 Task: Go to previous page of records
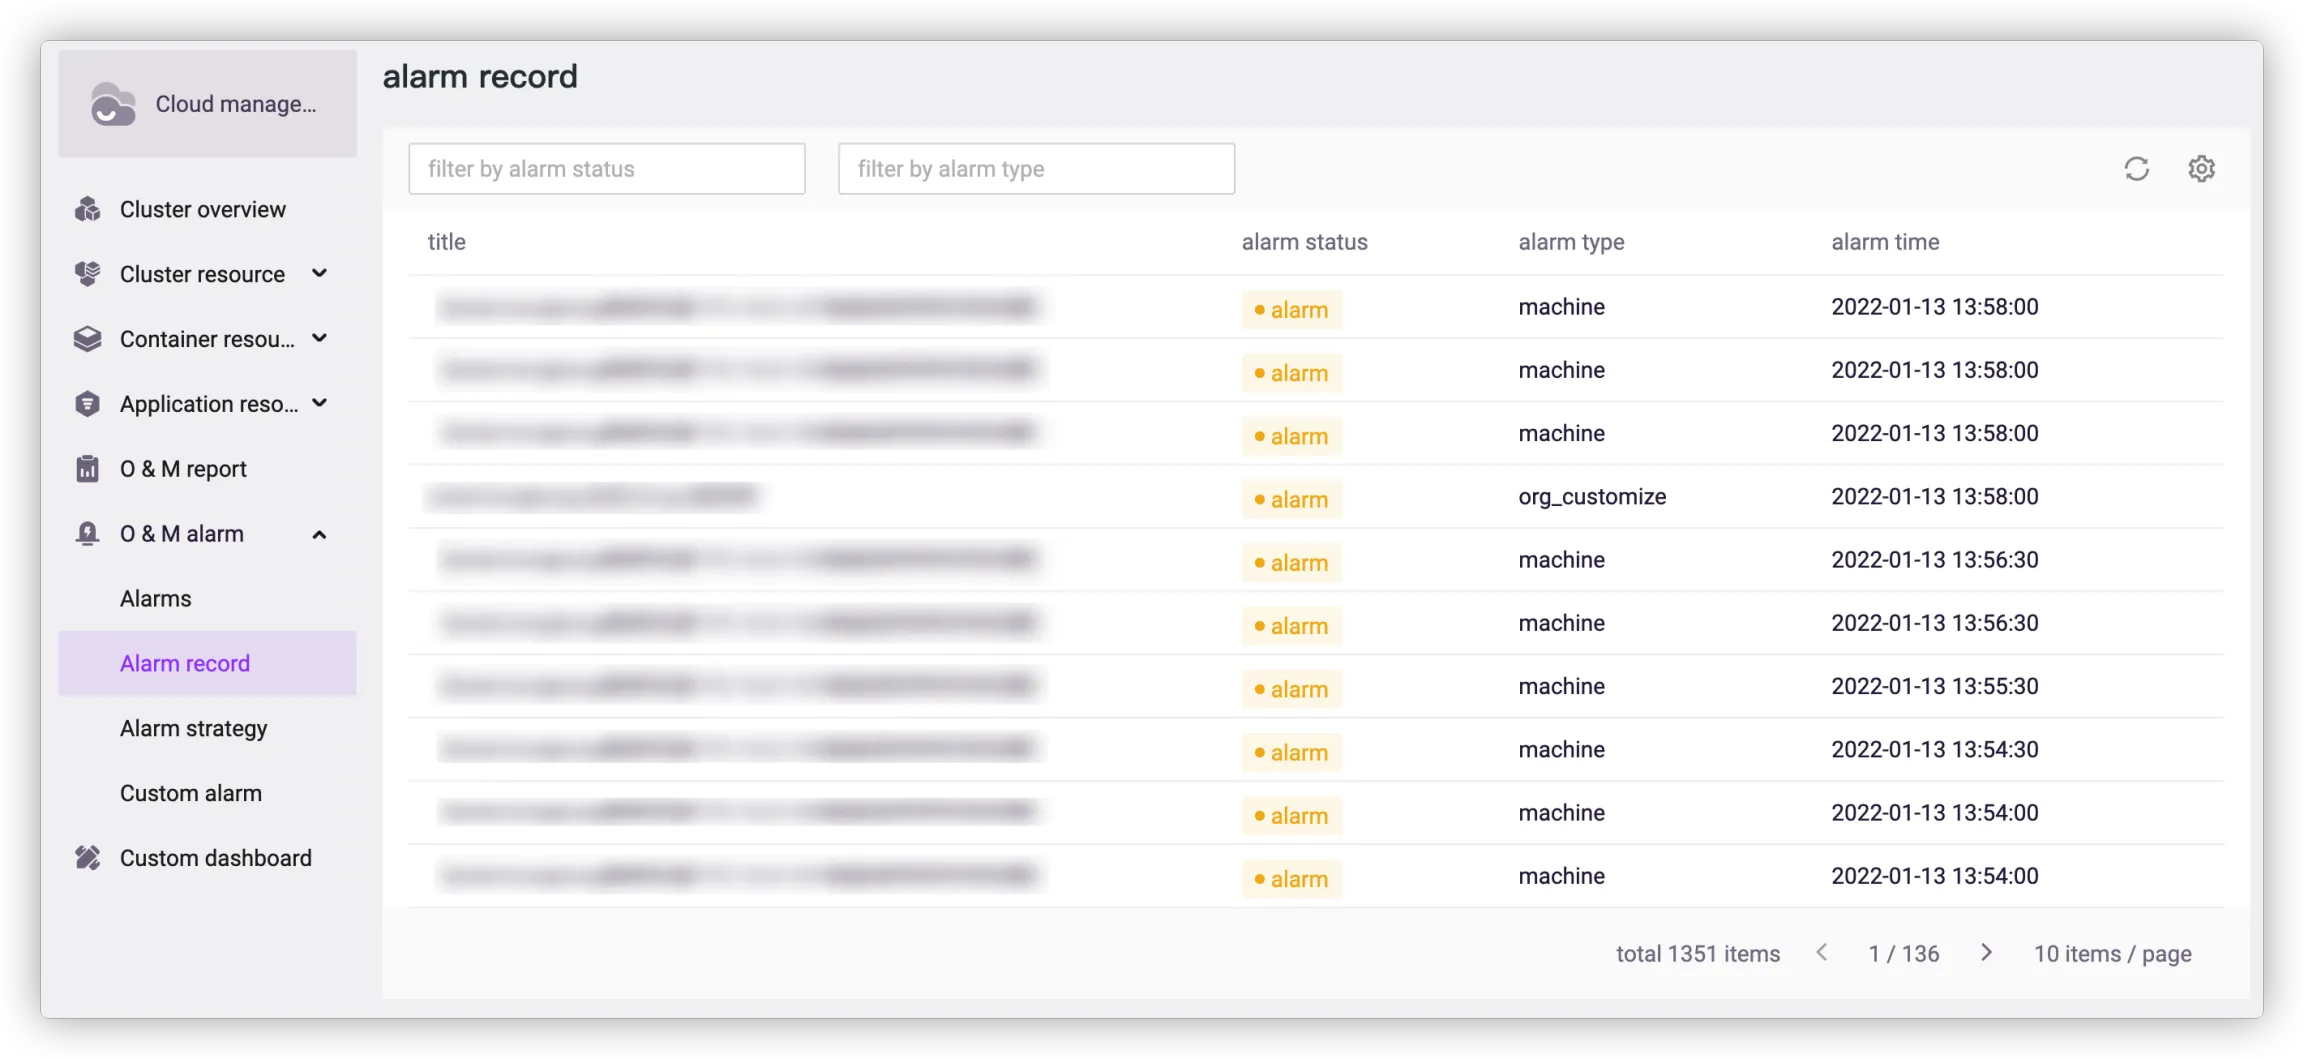point(1821,953)
